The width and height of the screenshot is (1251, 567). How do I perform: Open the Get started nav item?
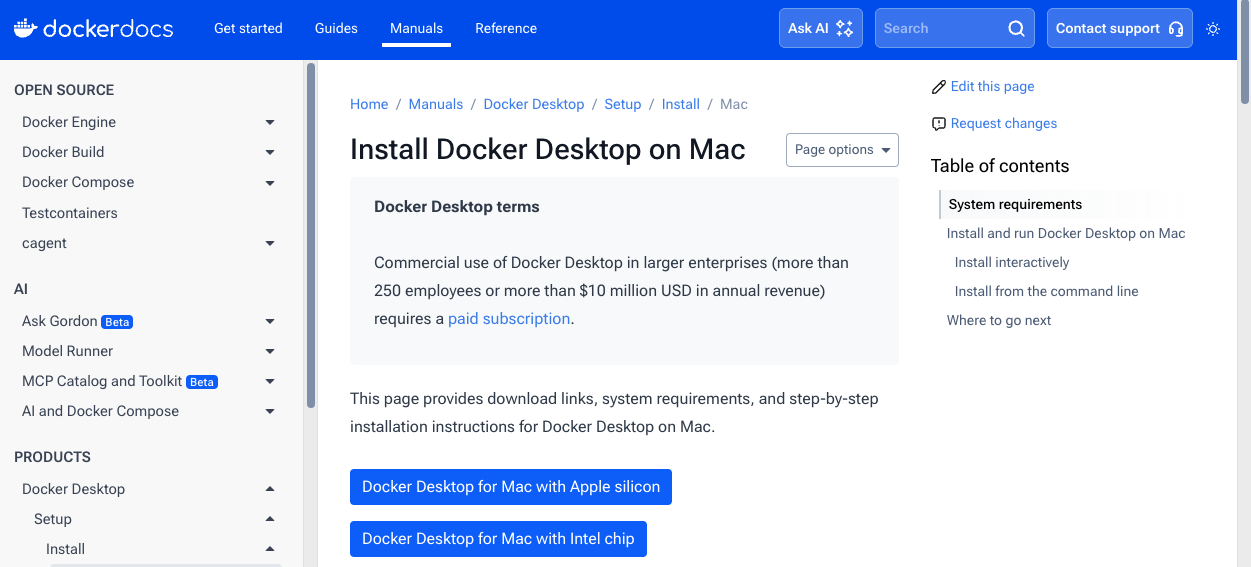[x=248, y=28]
